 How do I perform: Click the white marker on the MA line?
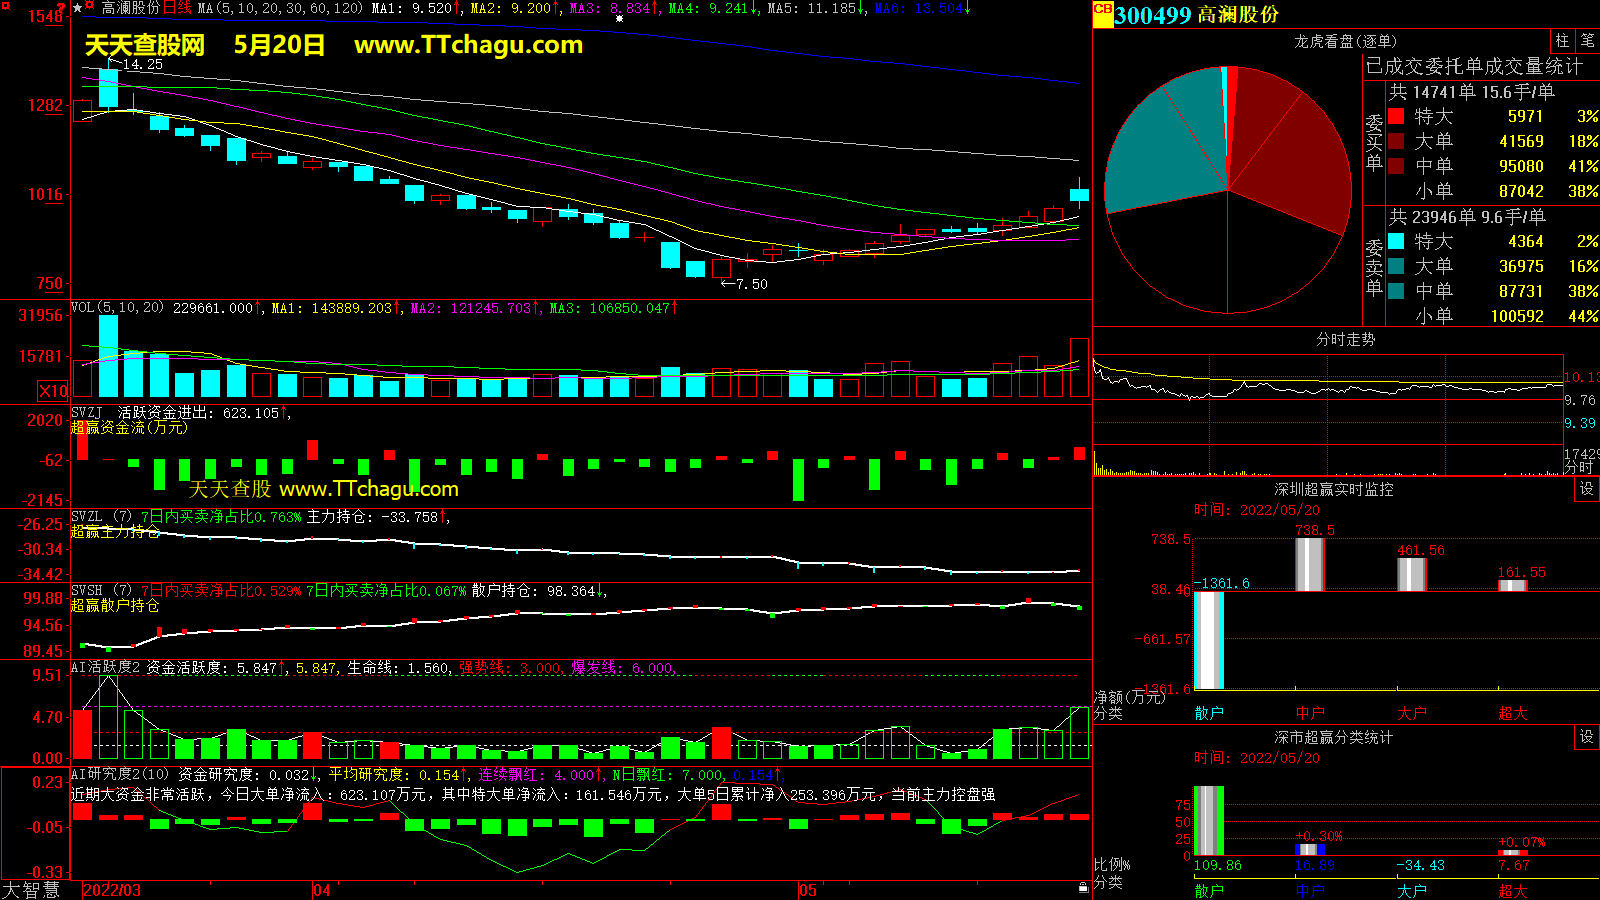619,18
